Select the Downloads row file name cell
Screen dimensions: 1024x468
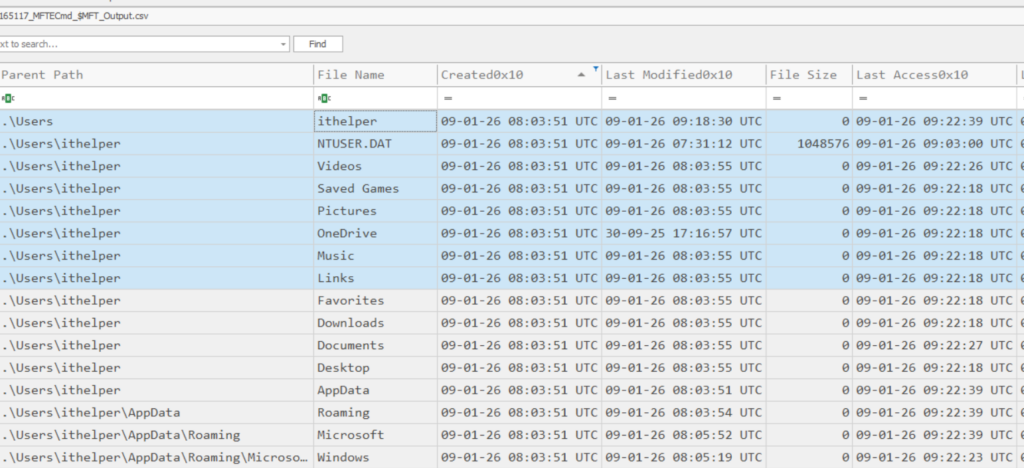[x=375, y=323]
